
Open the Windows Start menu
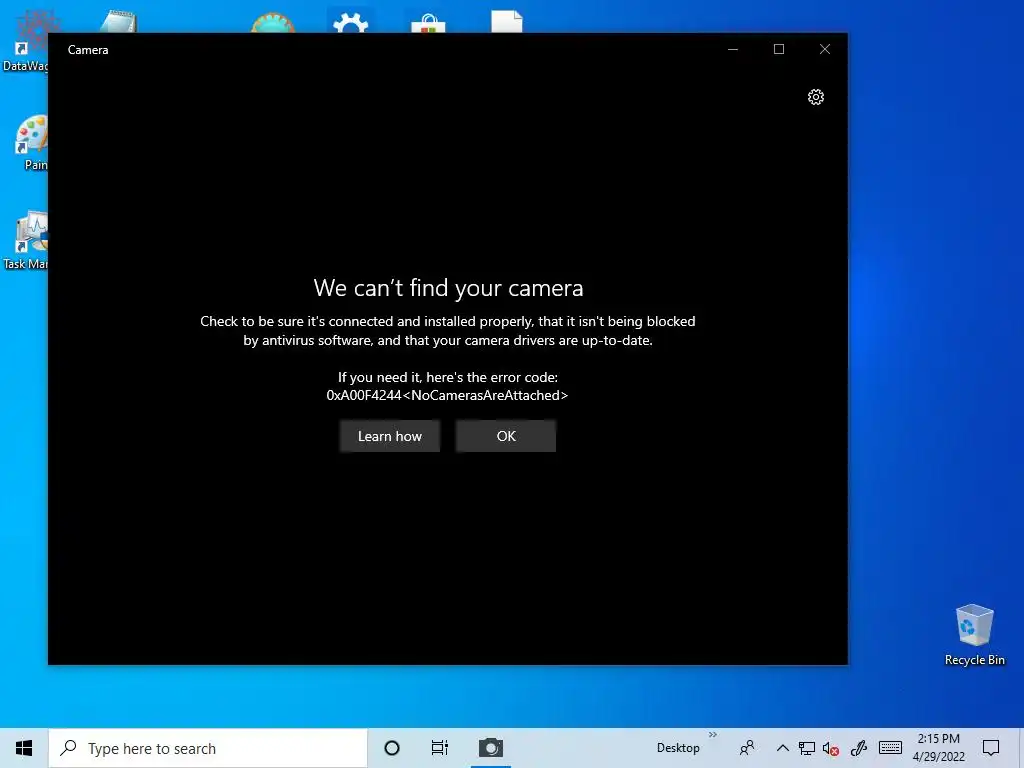(x=24, y=748)
